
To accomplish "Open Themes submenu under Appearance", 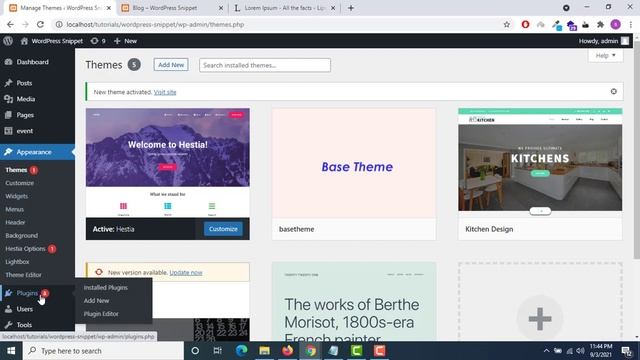I will (16, 170).
